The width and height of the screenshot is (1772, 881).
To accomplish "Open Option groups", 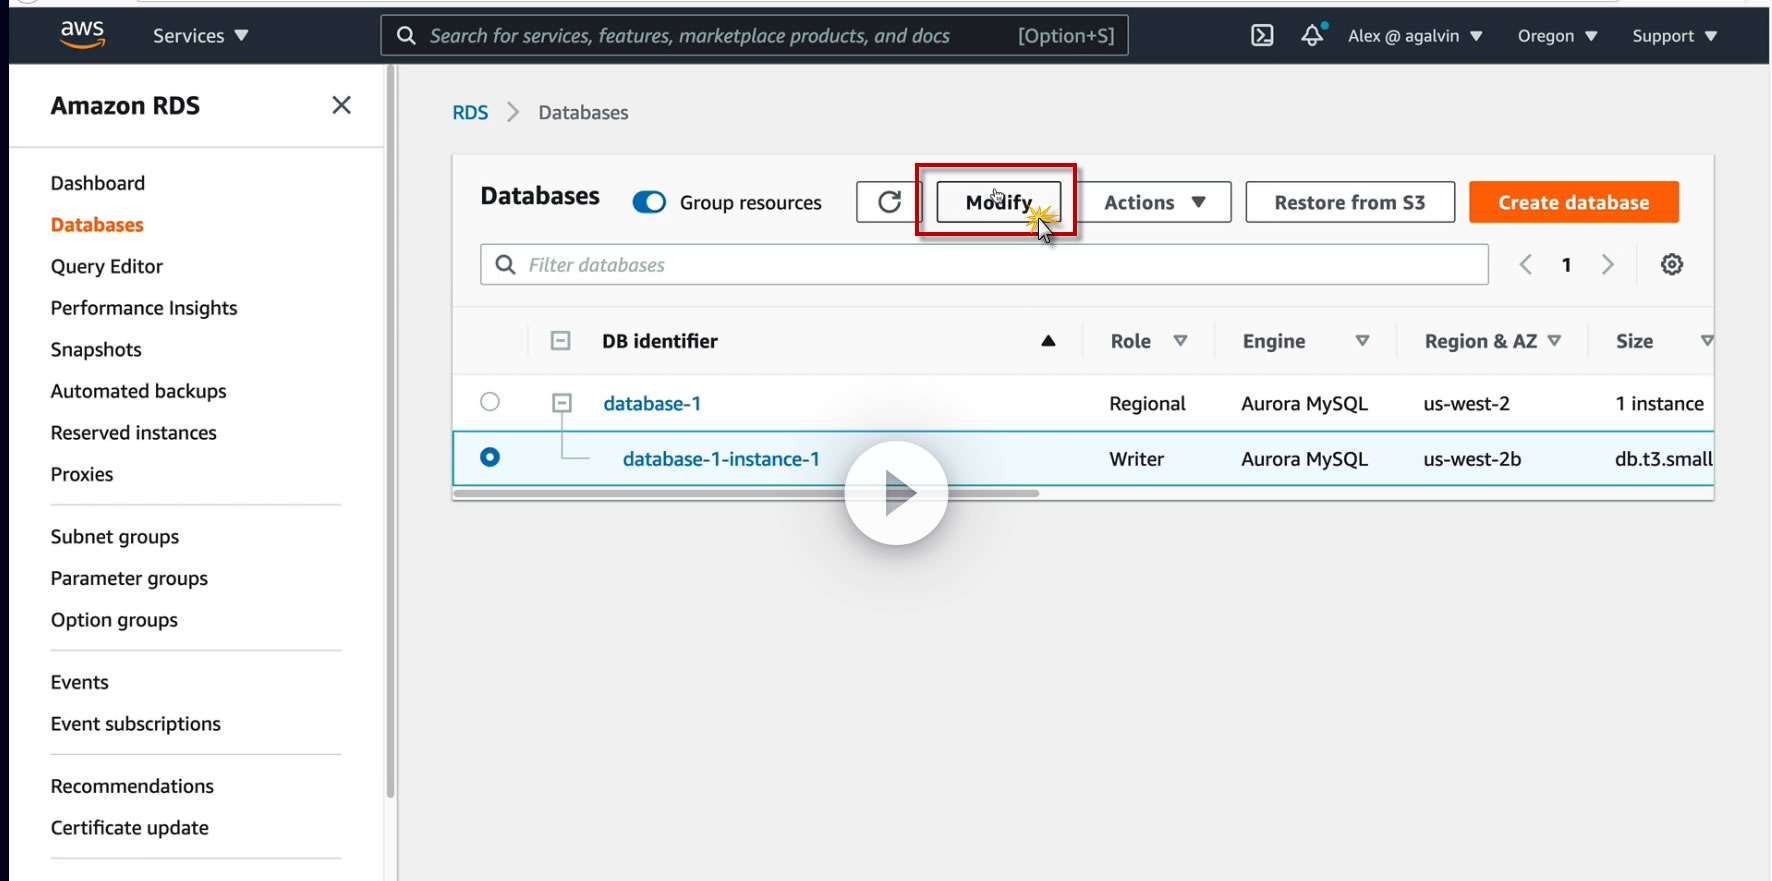I will [115, 620].
